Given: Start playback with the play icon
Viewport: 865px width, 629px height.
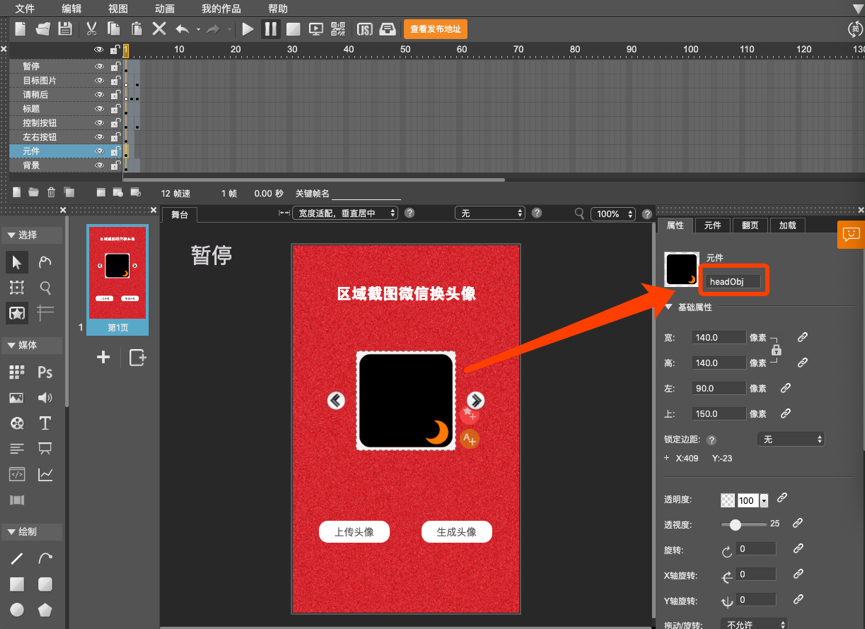Looking at the screenshot, I should (248, 29).
